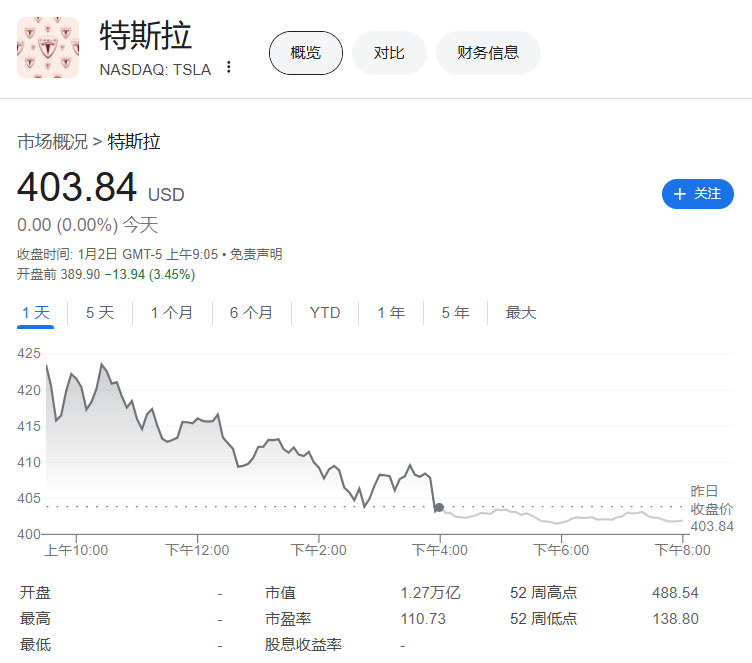Screen dimensions: 752x663
Task: Click the closing price dot on chart
Action: 439,508
